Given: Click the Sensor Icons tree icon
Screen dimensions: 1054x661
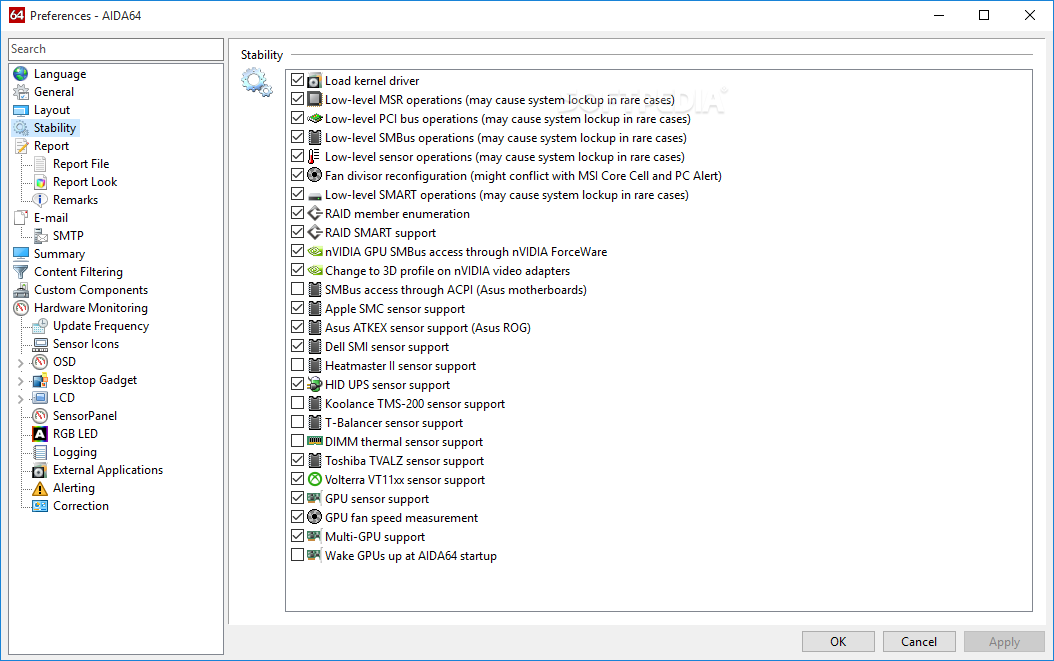Looking at the screenshot, I should pyautogui.click(x=40, y=344).
